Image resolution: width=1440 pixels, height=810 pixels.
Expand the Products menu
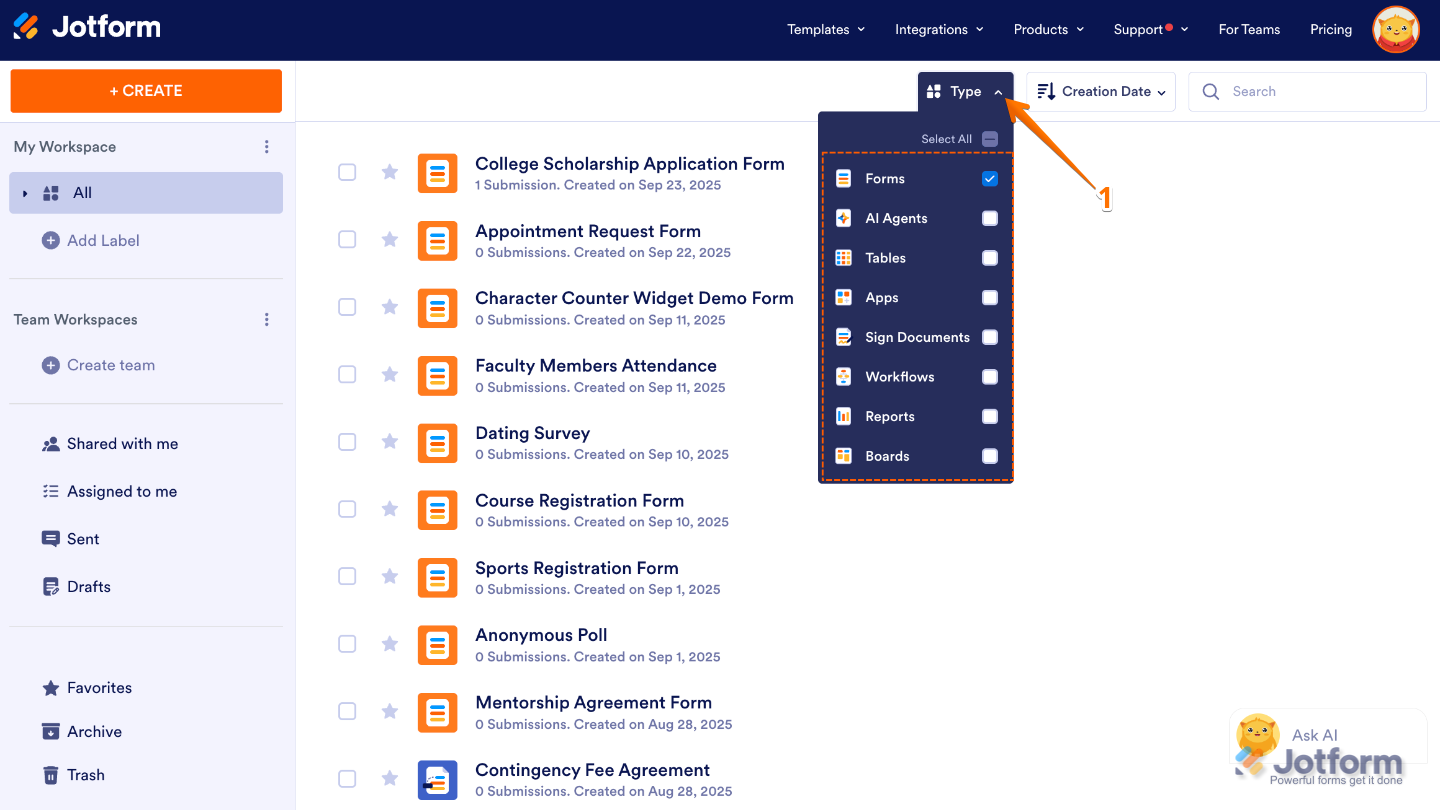pos(1048,29)
